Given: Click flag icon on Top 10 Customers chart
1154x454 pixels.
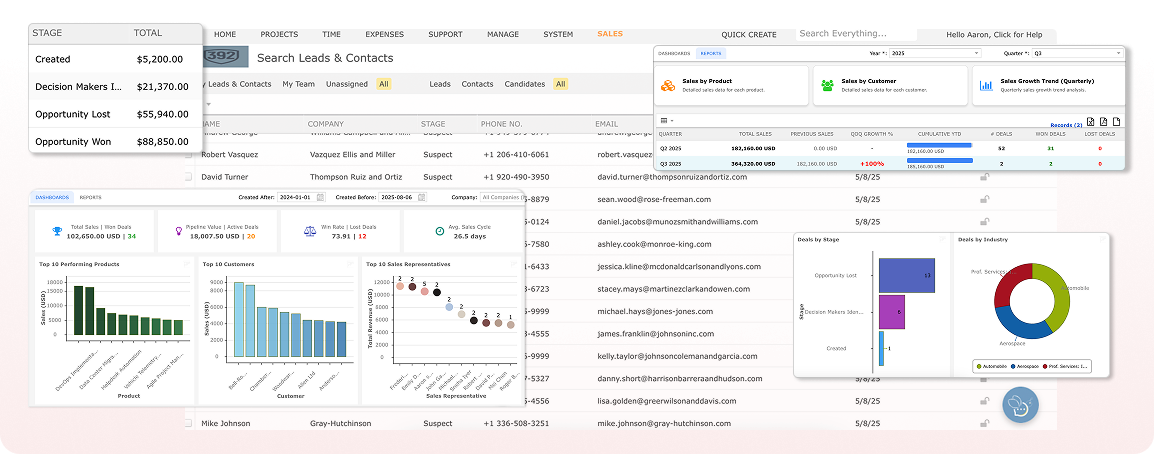Looking at the screenshot, I should coord(350,263).
